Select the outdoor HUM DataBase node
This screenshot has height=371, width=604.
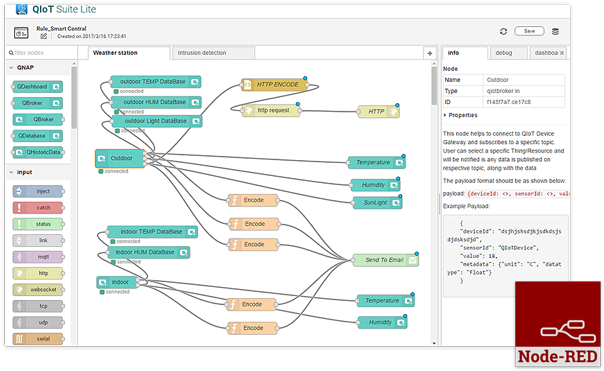click(156, 102)
